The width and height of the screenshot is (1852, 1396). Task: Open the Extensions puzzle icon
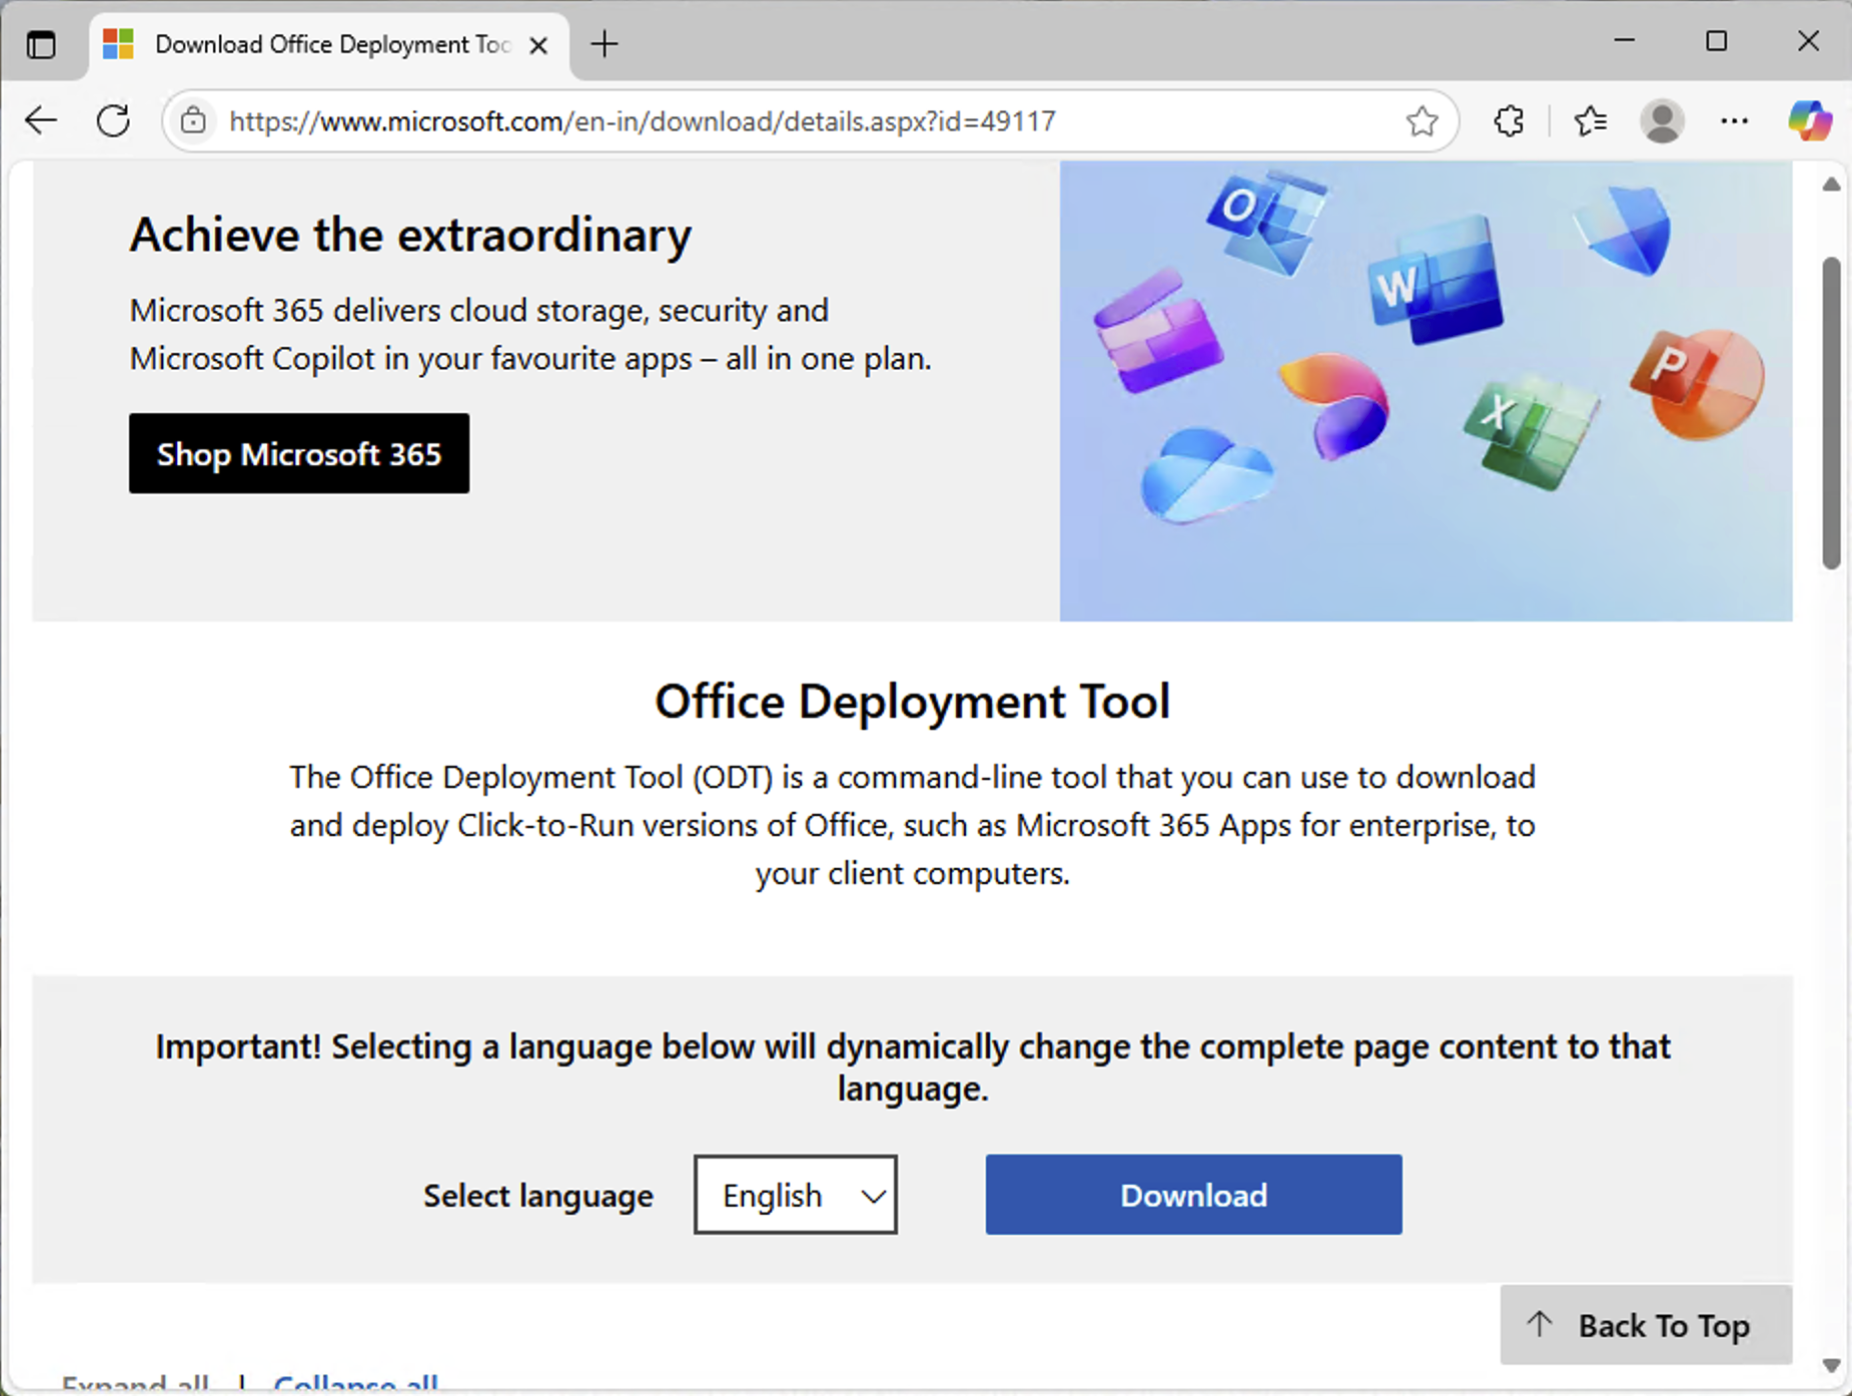tap(1508, 121)
